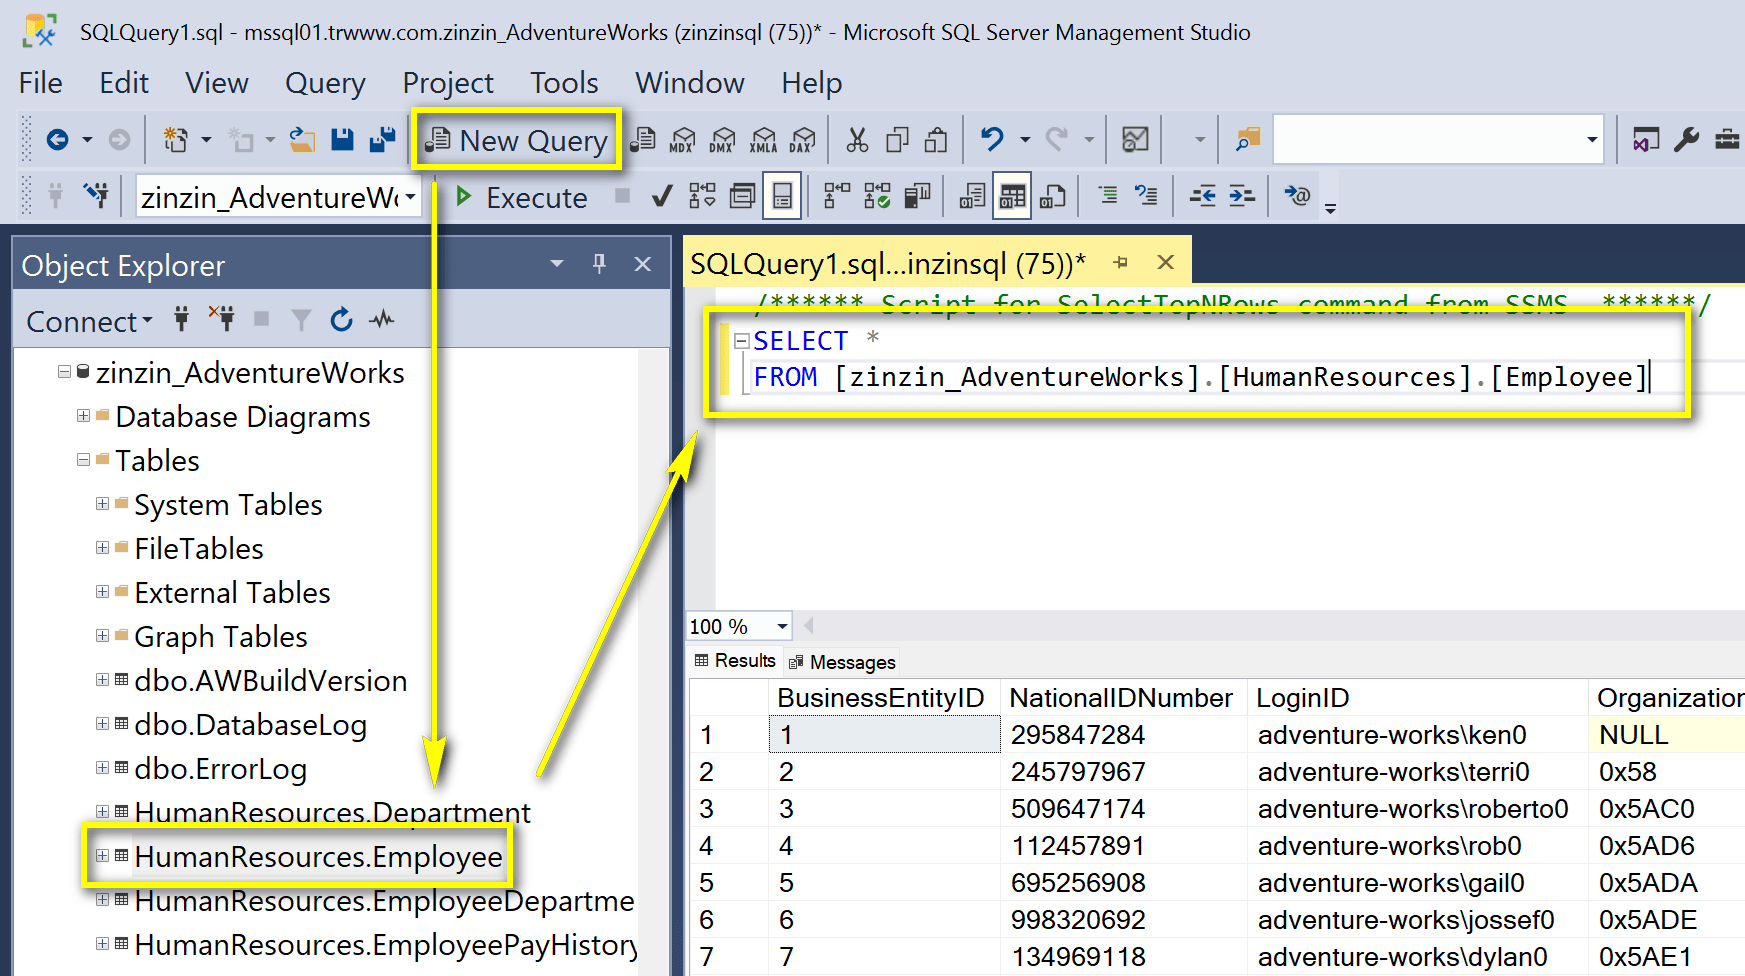This screenshot has height=976, width=1745.
Task: Expand the HumanResources.Employee table node
Action: (102, 856)
